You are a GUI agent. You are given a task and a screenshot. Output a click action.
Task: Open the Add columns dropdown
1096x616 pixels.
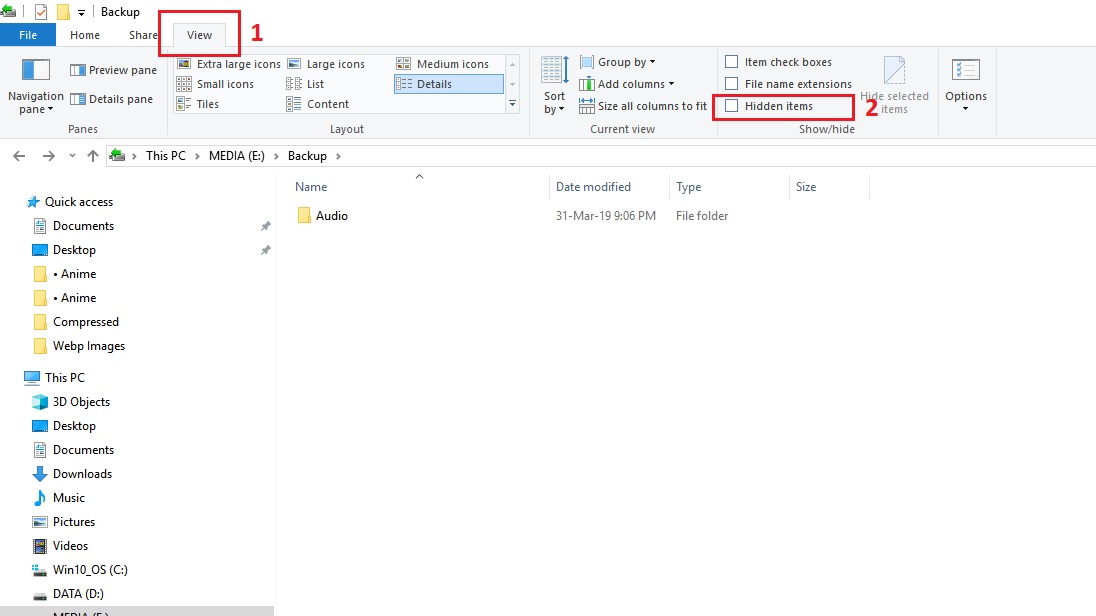point(627,84)
